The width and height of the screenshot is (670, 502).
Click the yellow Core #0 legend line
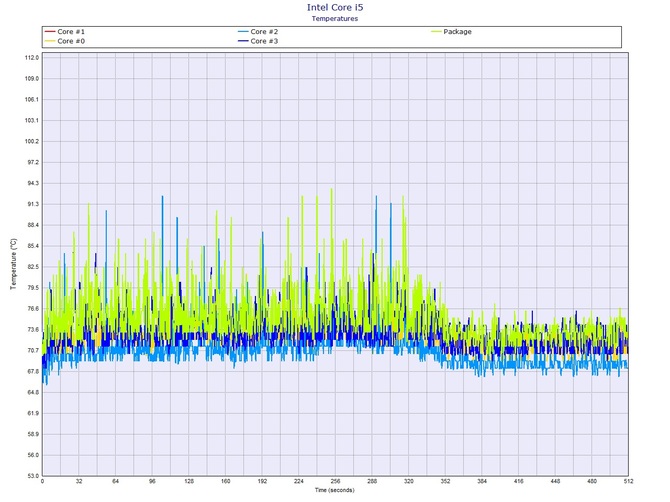[x=50, y=41]
